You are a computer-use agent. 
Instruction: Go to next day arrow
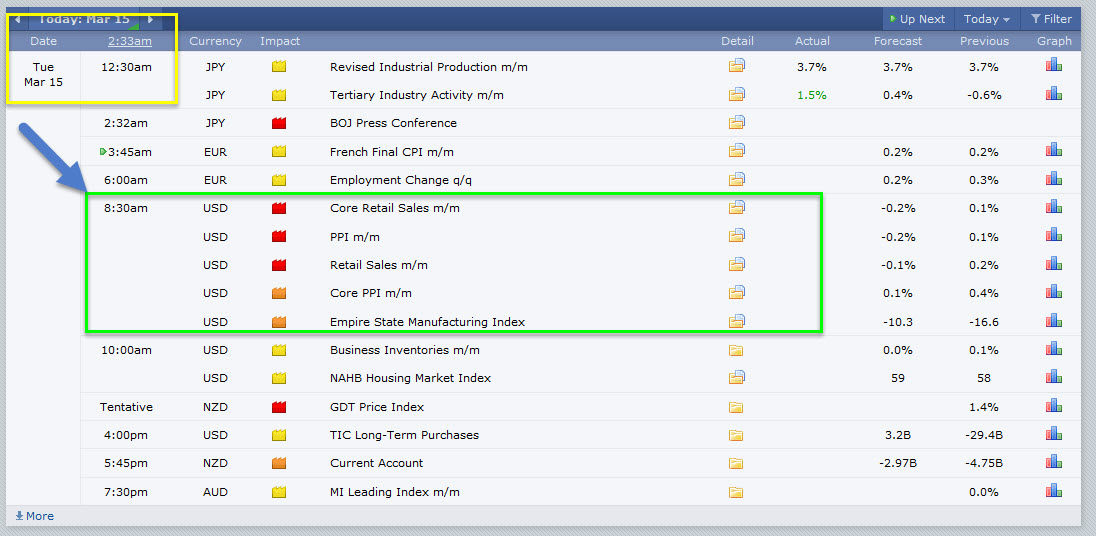[150, 20]
